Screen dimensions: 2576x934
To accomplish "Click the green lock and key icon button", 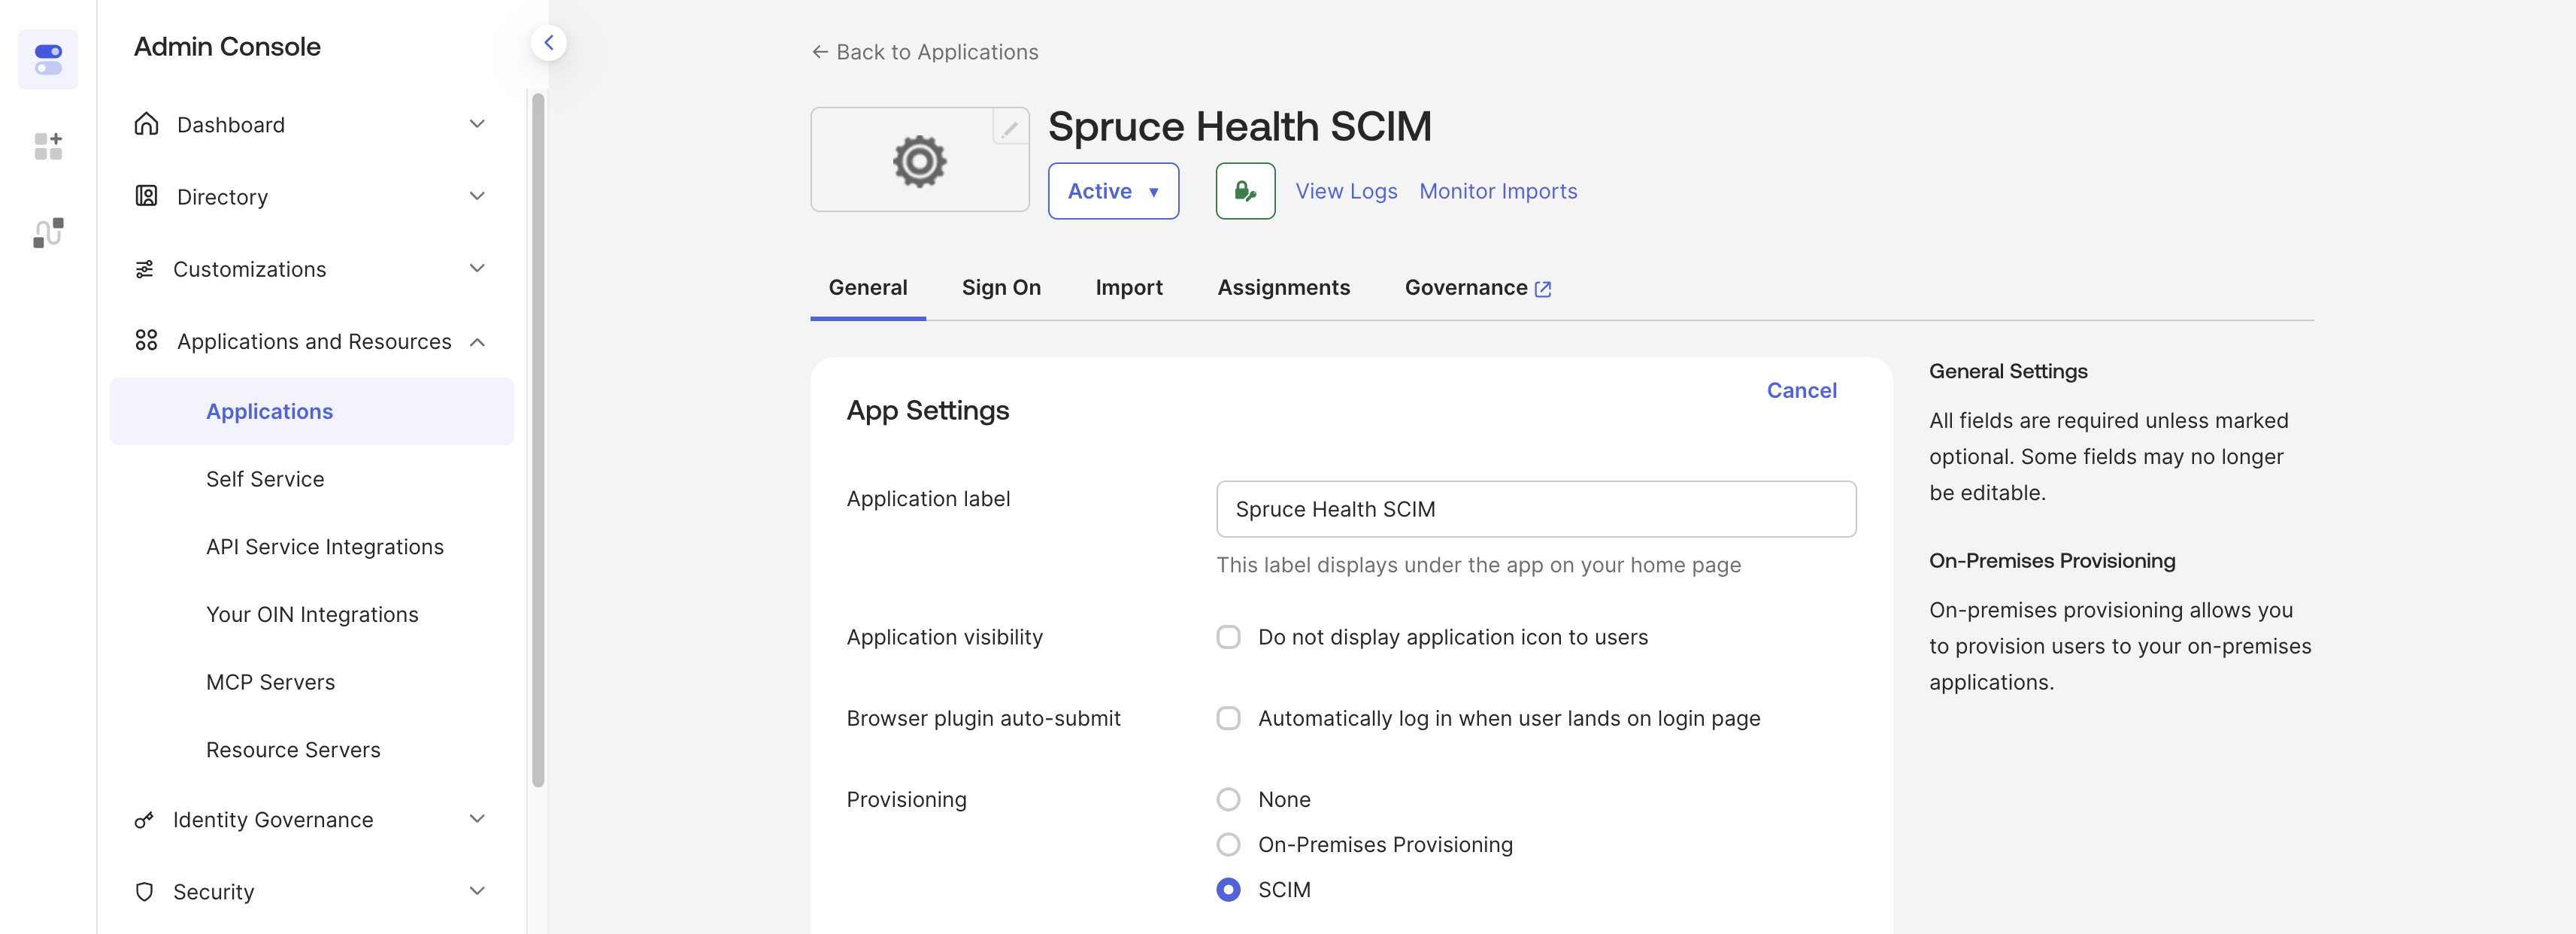I will pos(1245,191).
